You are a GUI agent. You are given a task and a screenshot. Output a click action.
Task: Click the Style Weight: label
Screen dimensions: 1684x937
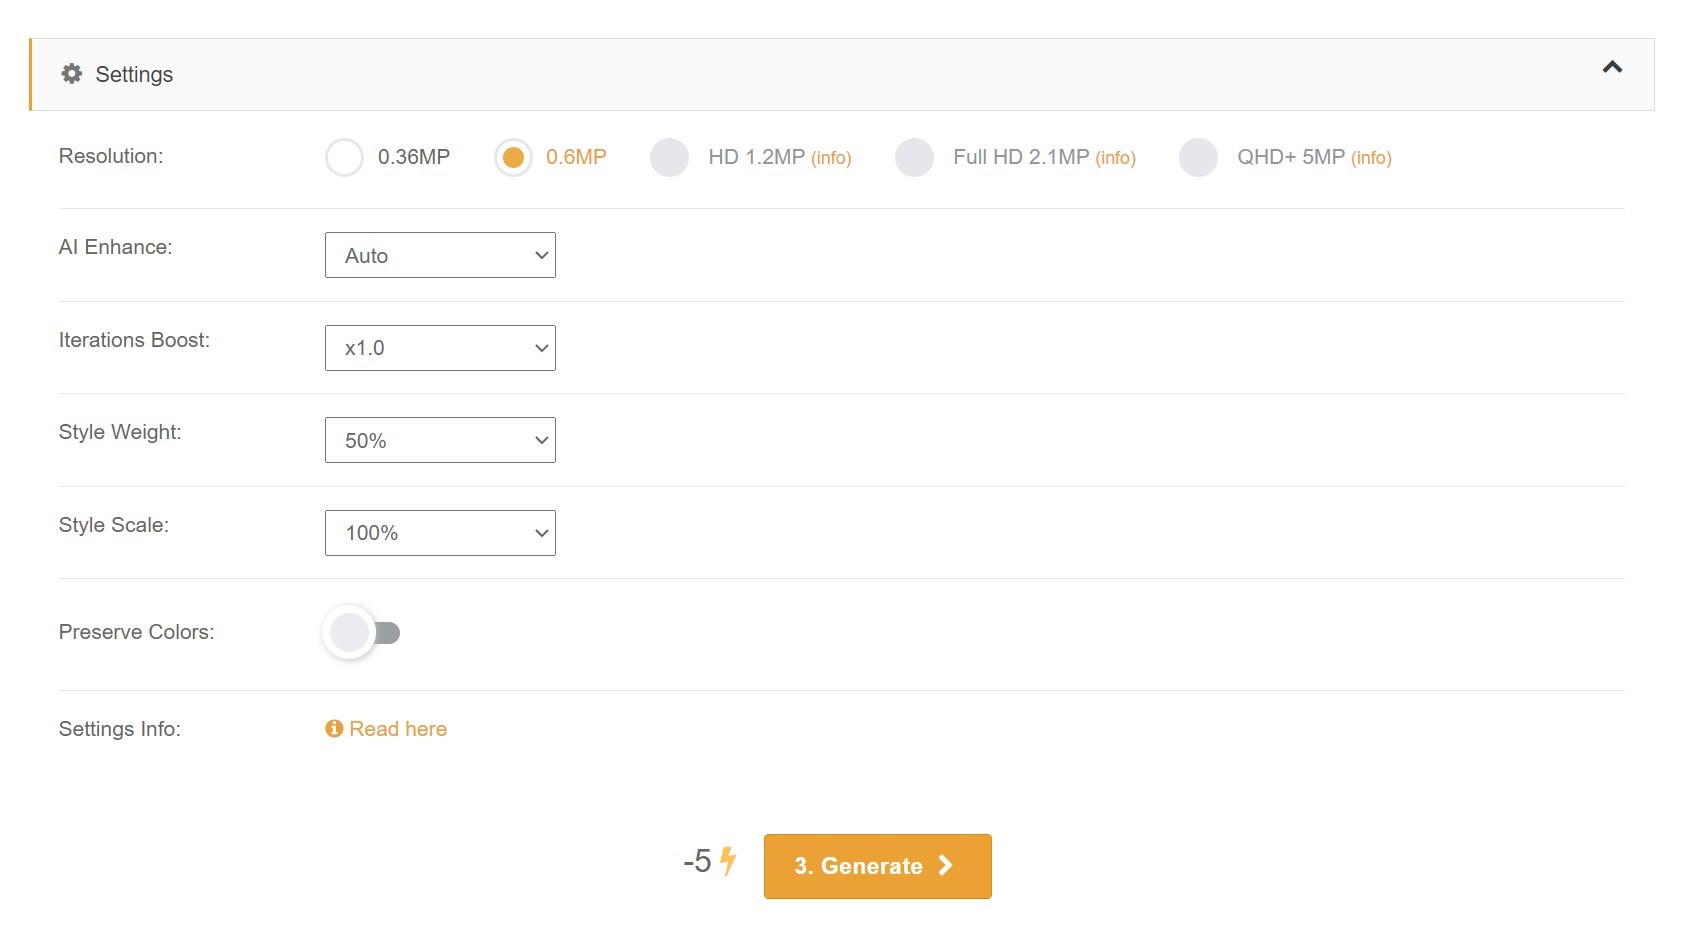[x=120, y=432]
